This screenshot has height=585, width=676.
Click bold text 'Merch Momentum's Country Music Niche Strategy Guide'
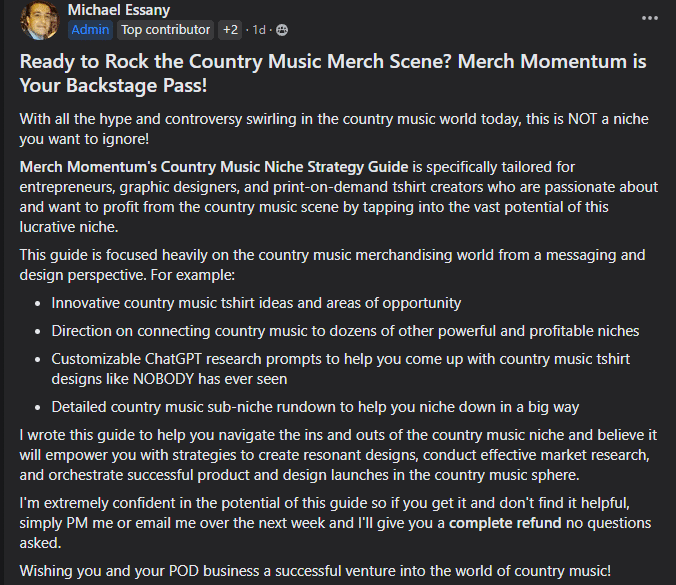[x=214, y=167]
